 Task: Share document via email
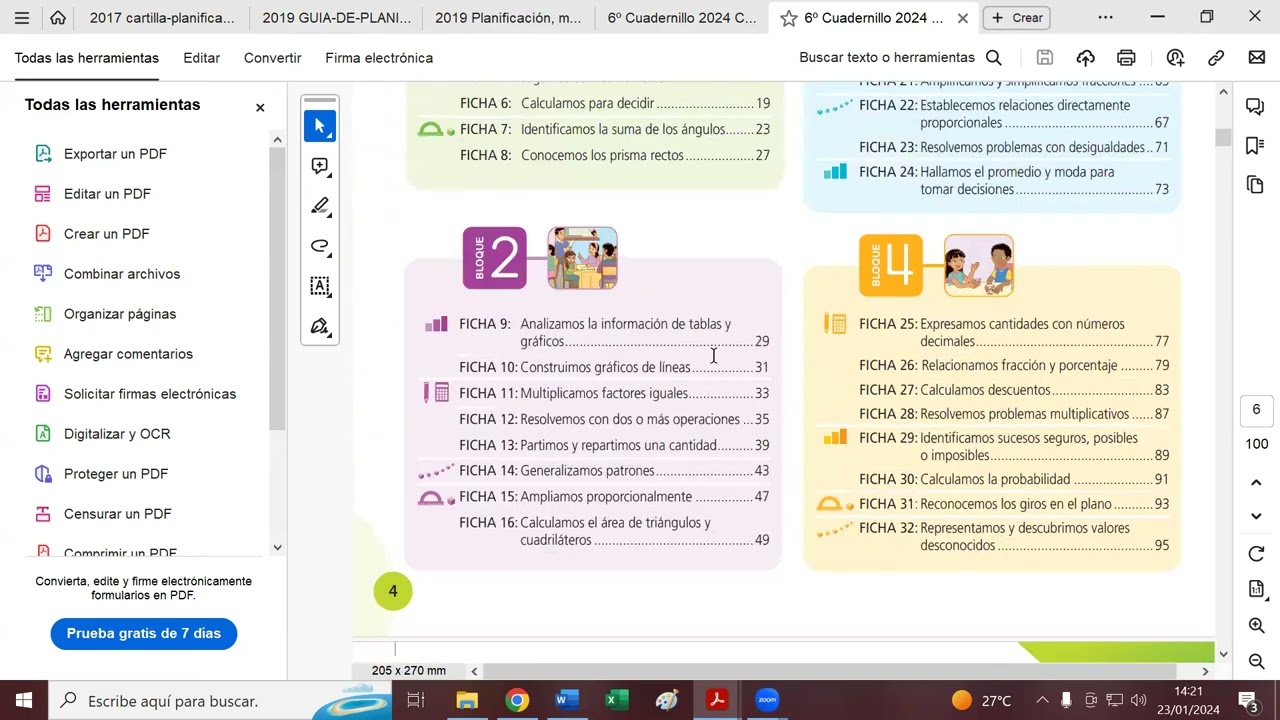coord(1257,58)
